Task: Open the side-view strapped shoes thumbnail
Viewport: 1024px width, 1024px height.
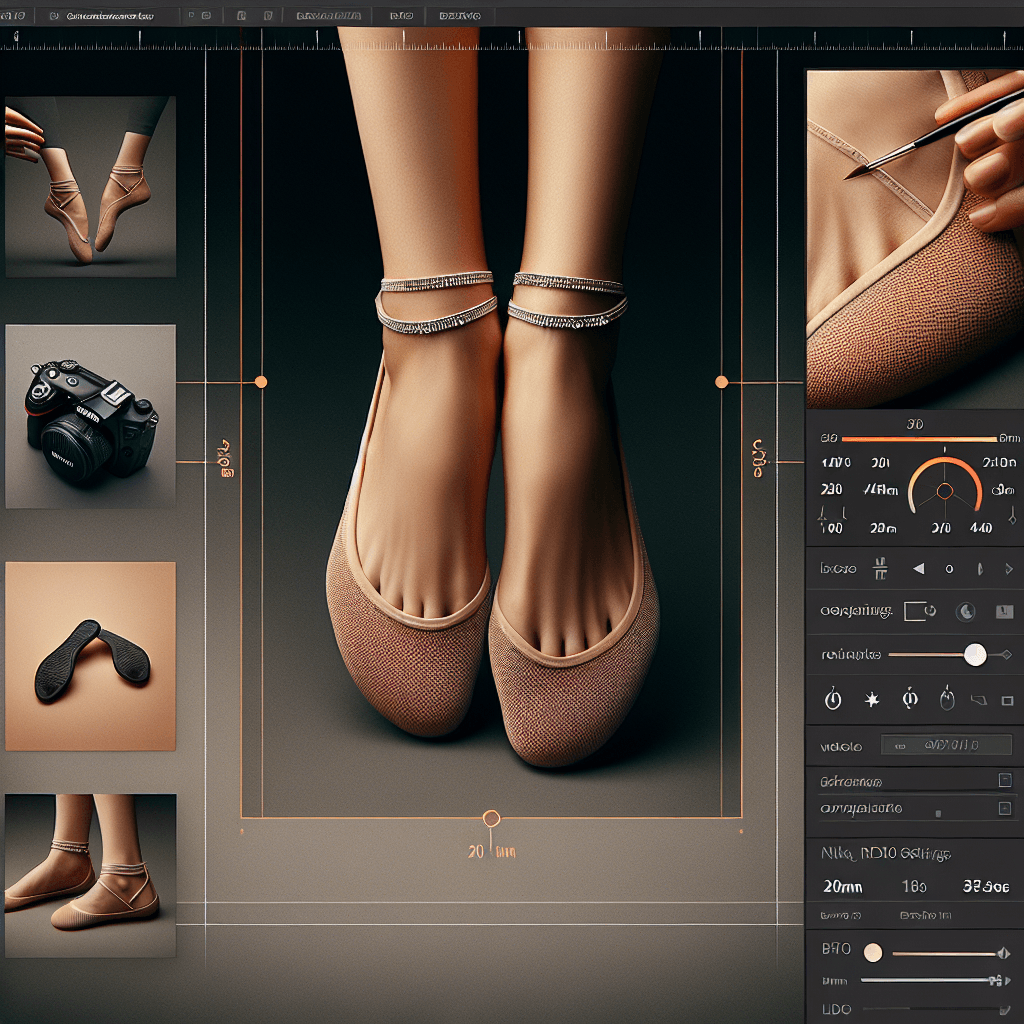Action: point(91,876)
